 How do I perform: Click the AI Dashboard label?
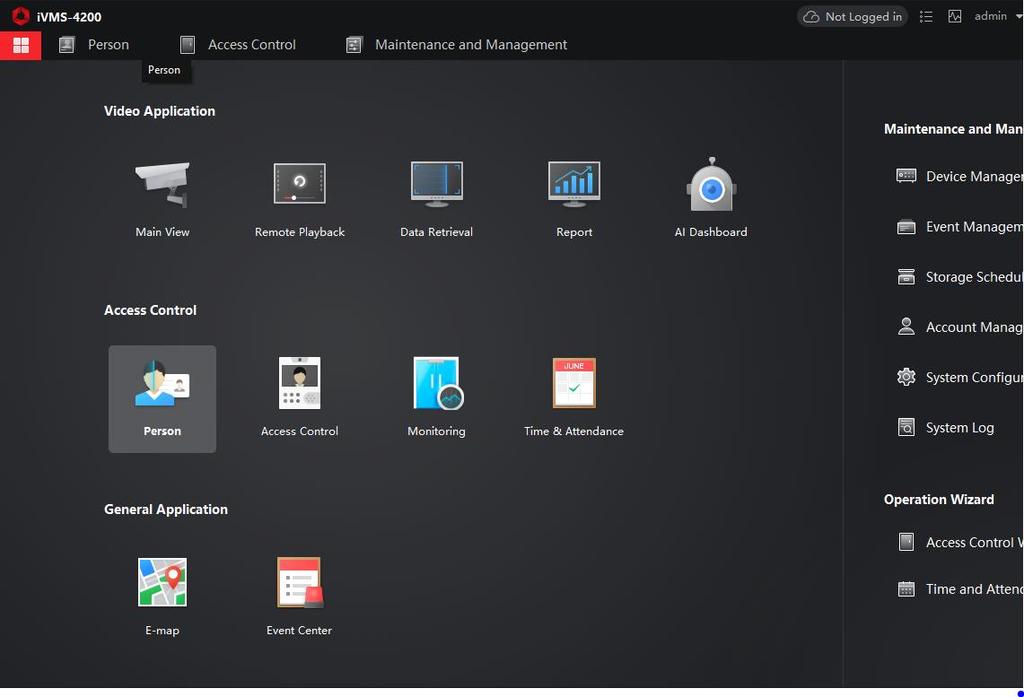(x=711, y=232)
